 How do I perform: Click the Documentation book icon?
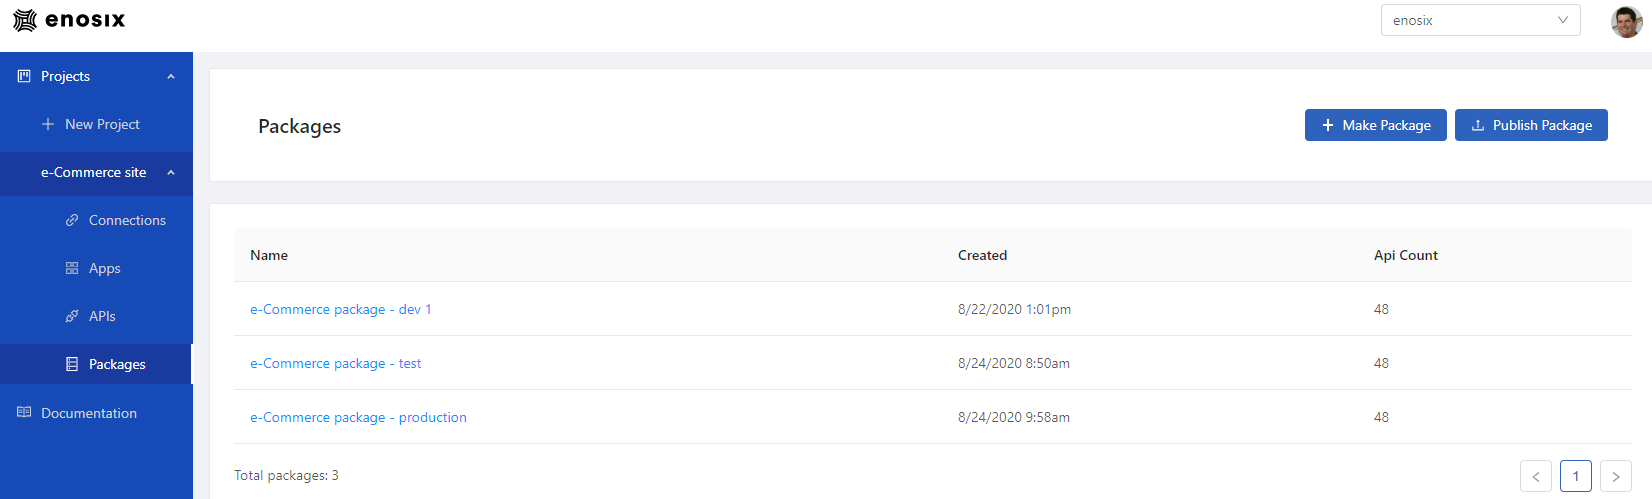24,412
